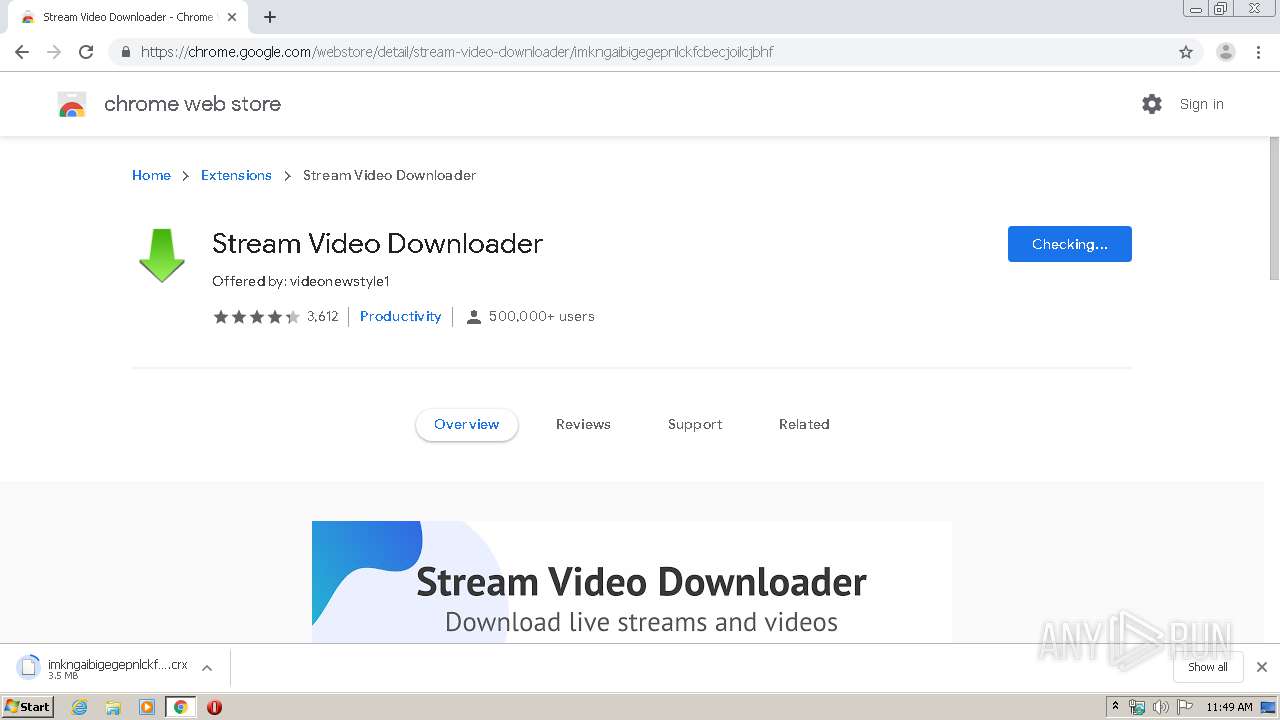Open the star rating reviews
Image resolution: width=1280 pixels, height=720 pixels.
click(256, 316)
